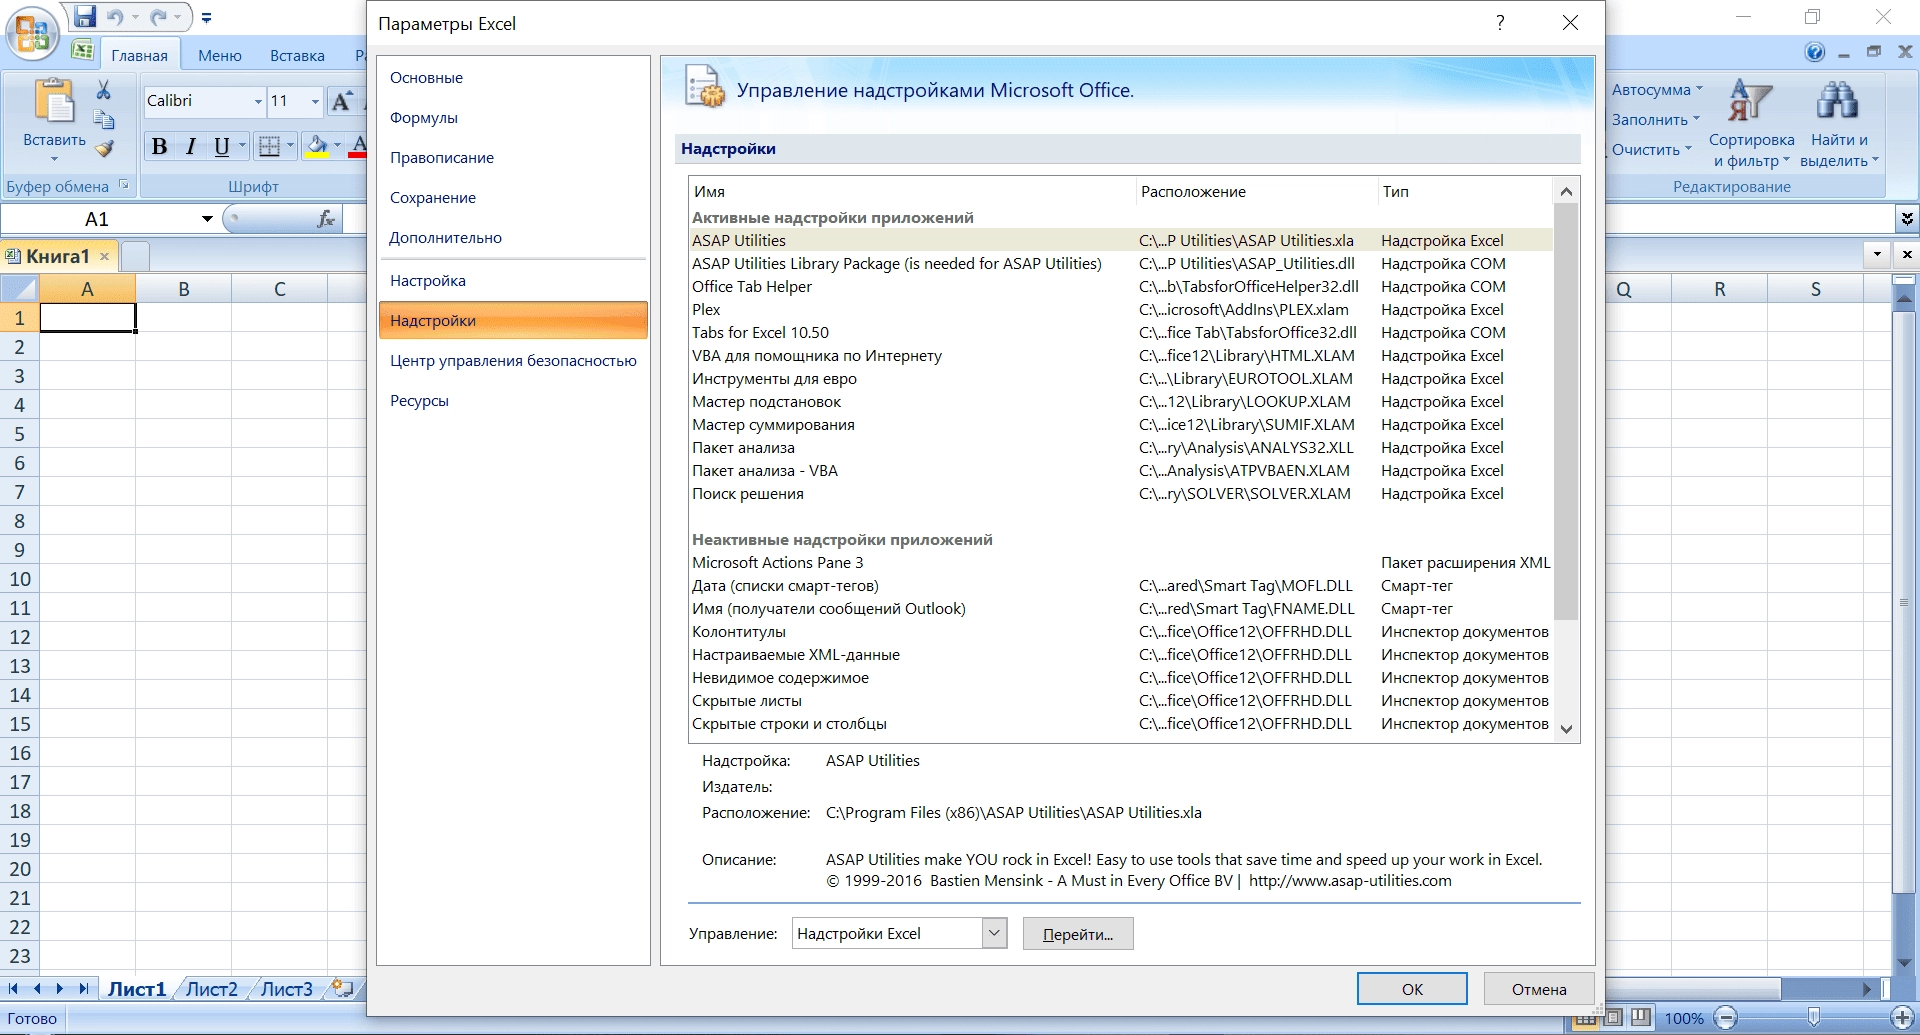Viewport: 1920px width, 1035px height.
Task: Toggle Italic formatting
Action: tap(190, 147)
